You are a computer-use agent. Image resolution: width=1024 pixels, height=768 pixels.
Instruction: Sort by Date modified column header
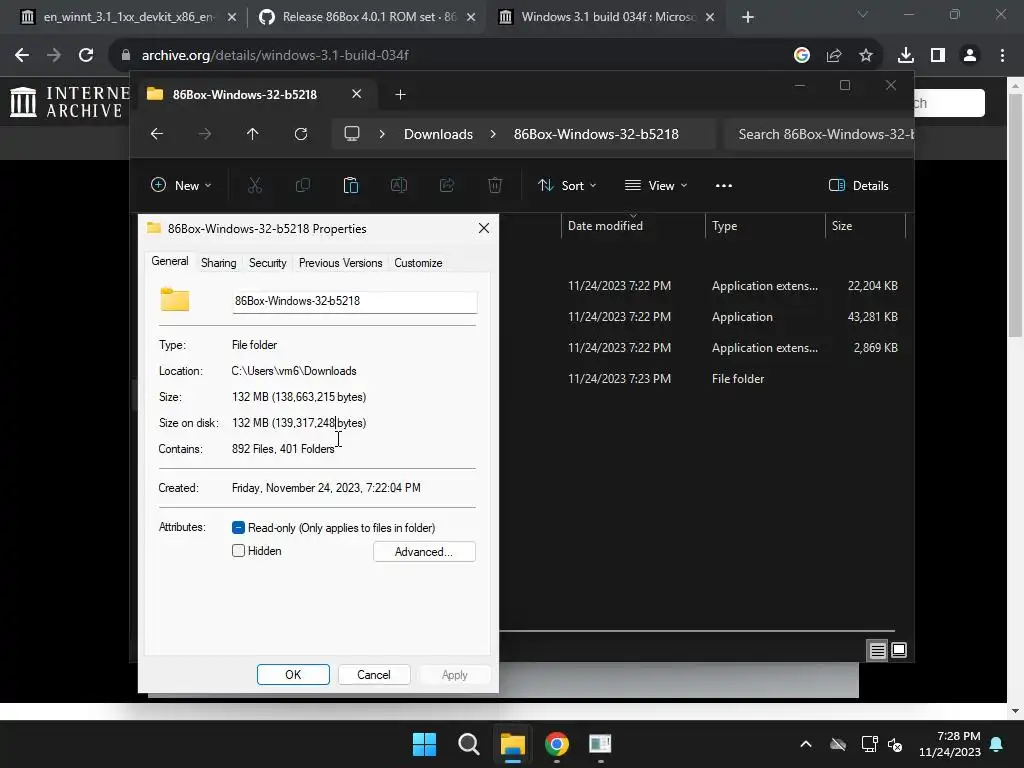633,225
